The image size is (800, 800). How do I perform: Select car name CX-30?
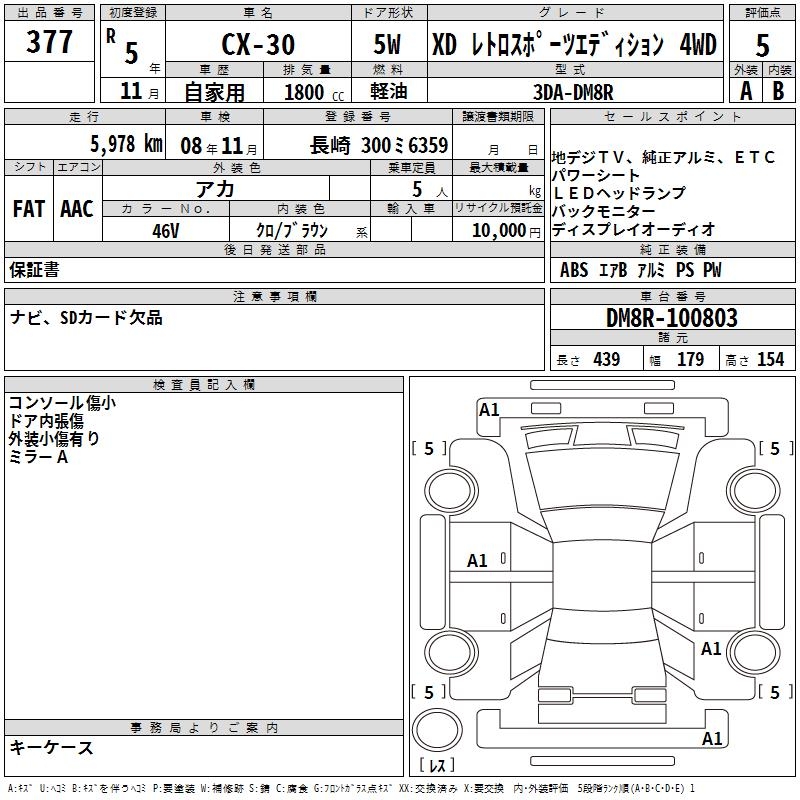pos(258,44)
